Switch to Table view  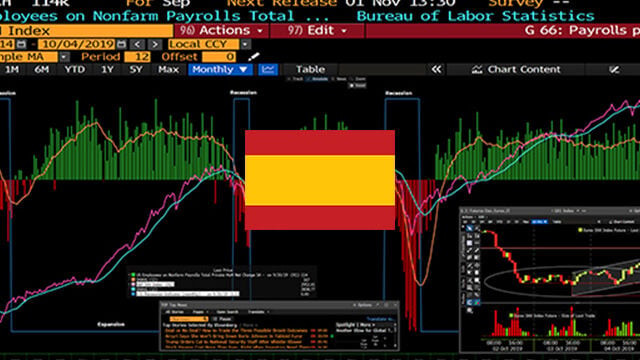click(x=310, y=69)
